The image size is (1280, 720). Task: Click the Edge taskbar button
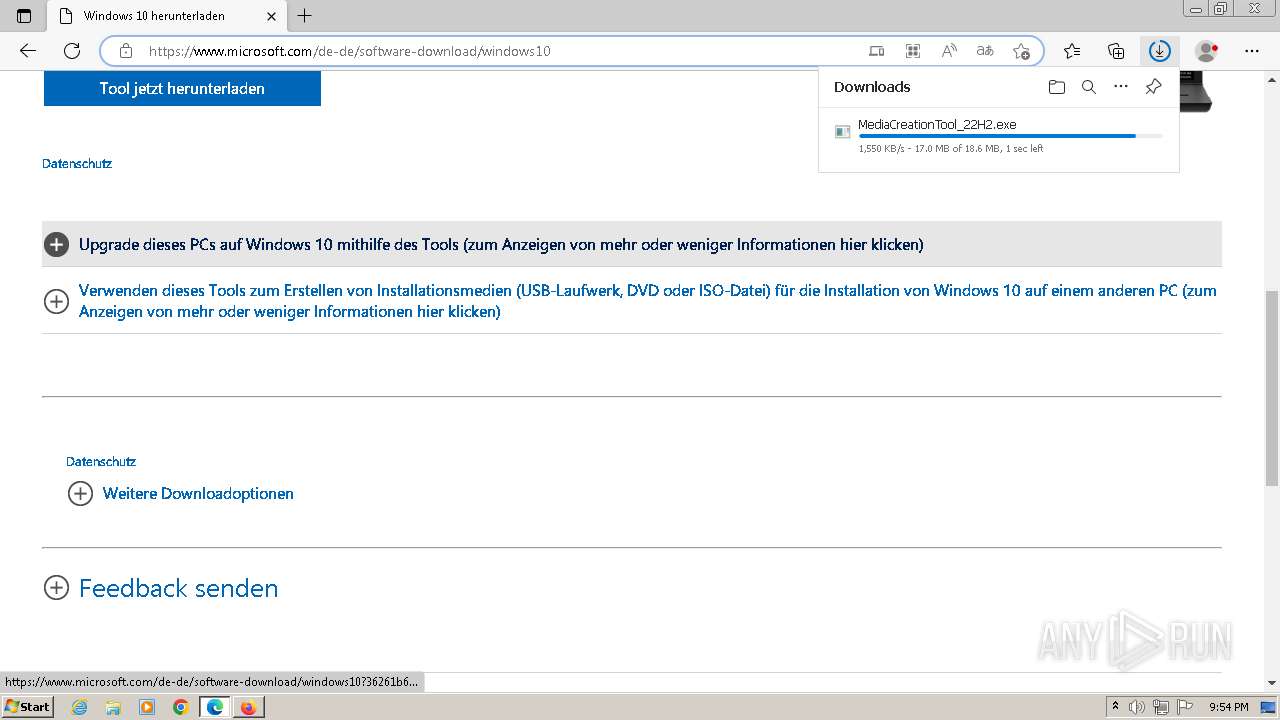[215, 707]
